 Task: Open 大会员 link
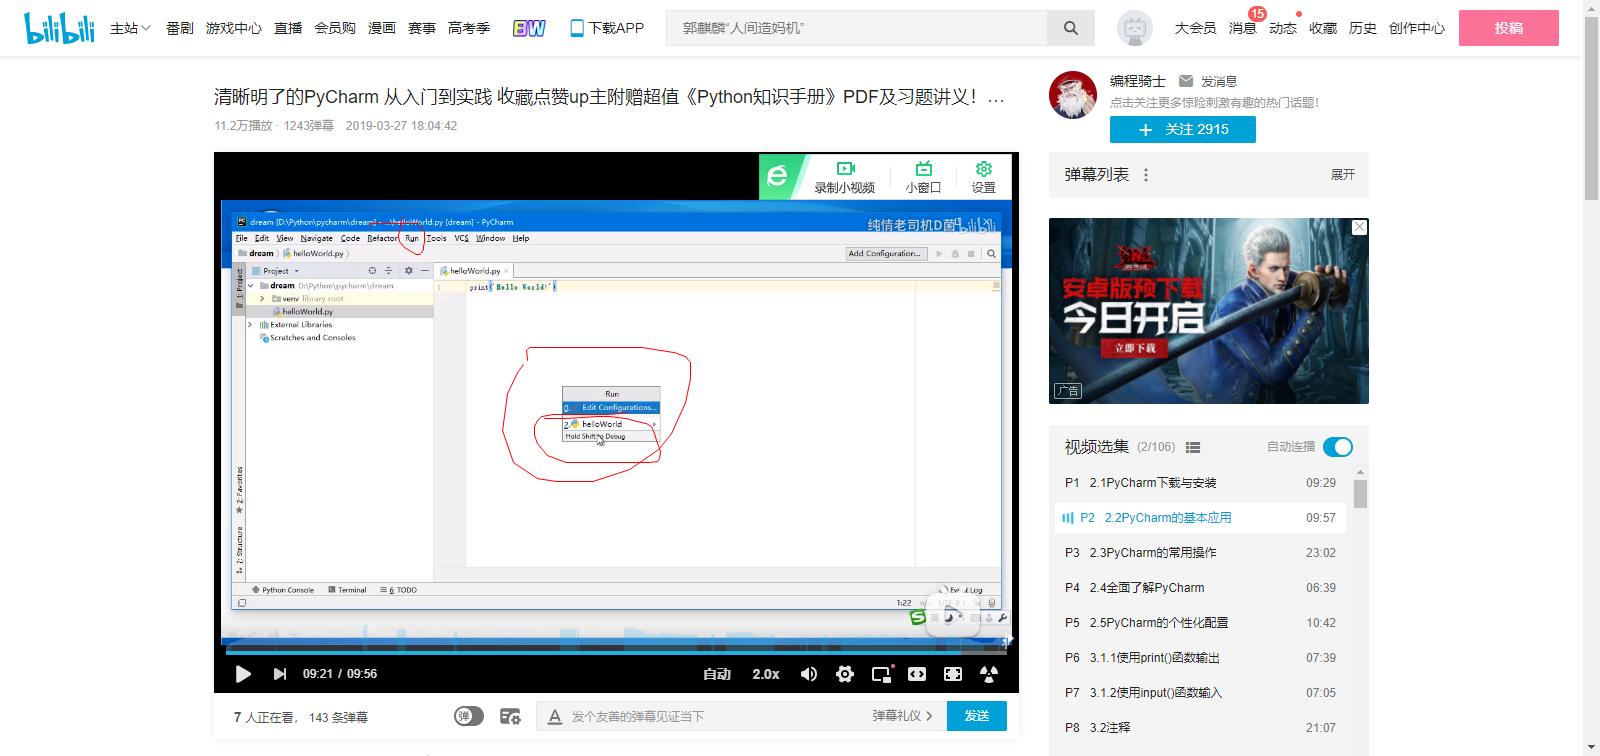point(1195,28)
